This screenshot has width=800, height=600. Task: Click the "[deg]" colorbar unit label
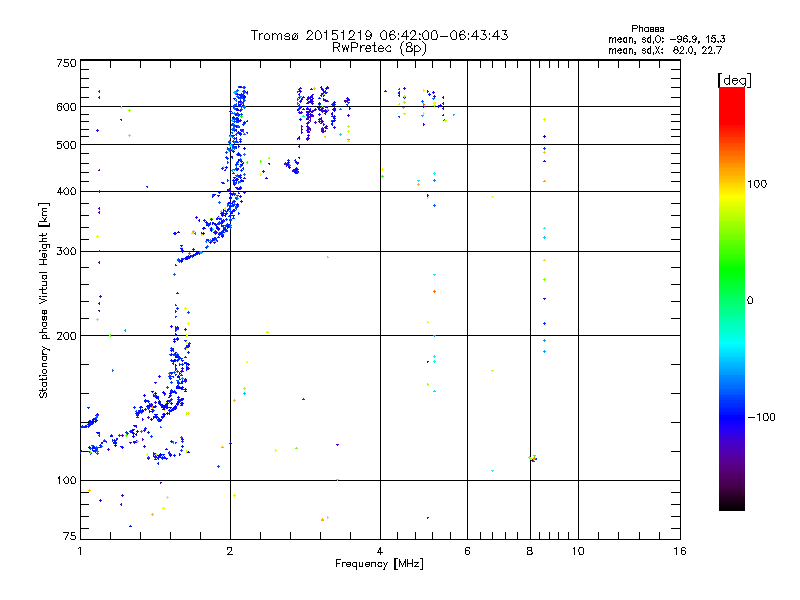click(734, 80)
